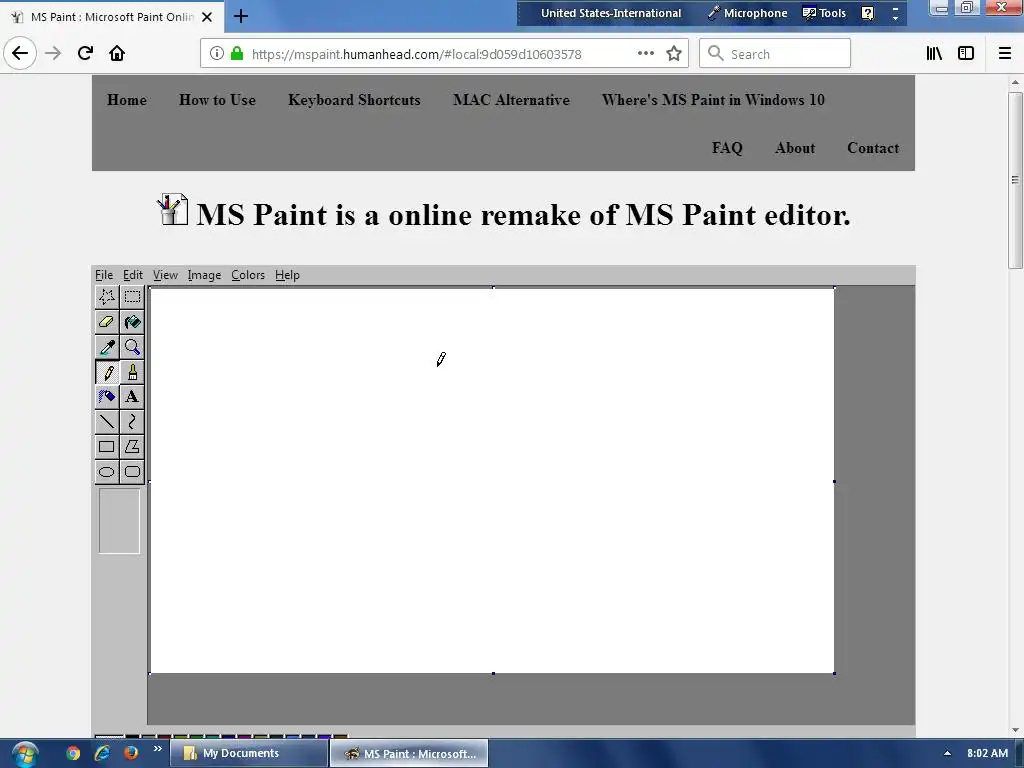Activate the Magnifier tool
1024x768 pixels.
pyautogui.click(x=132, y=347)
